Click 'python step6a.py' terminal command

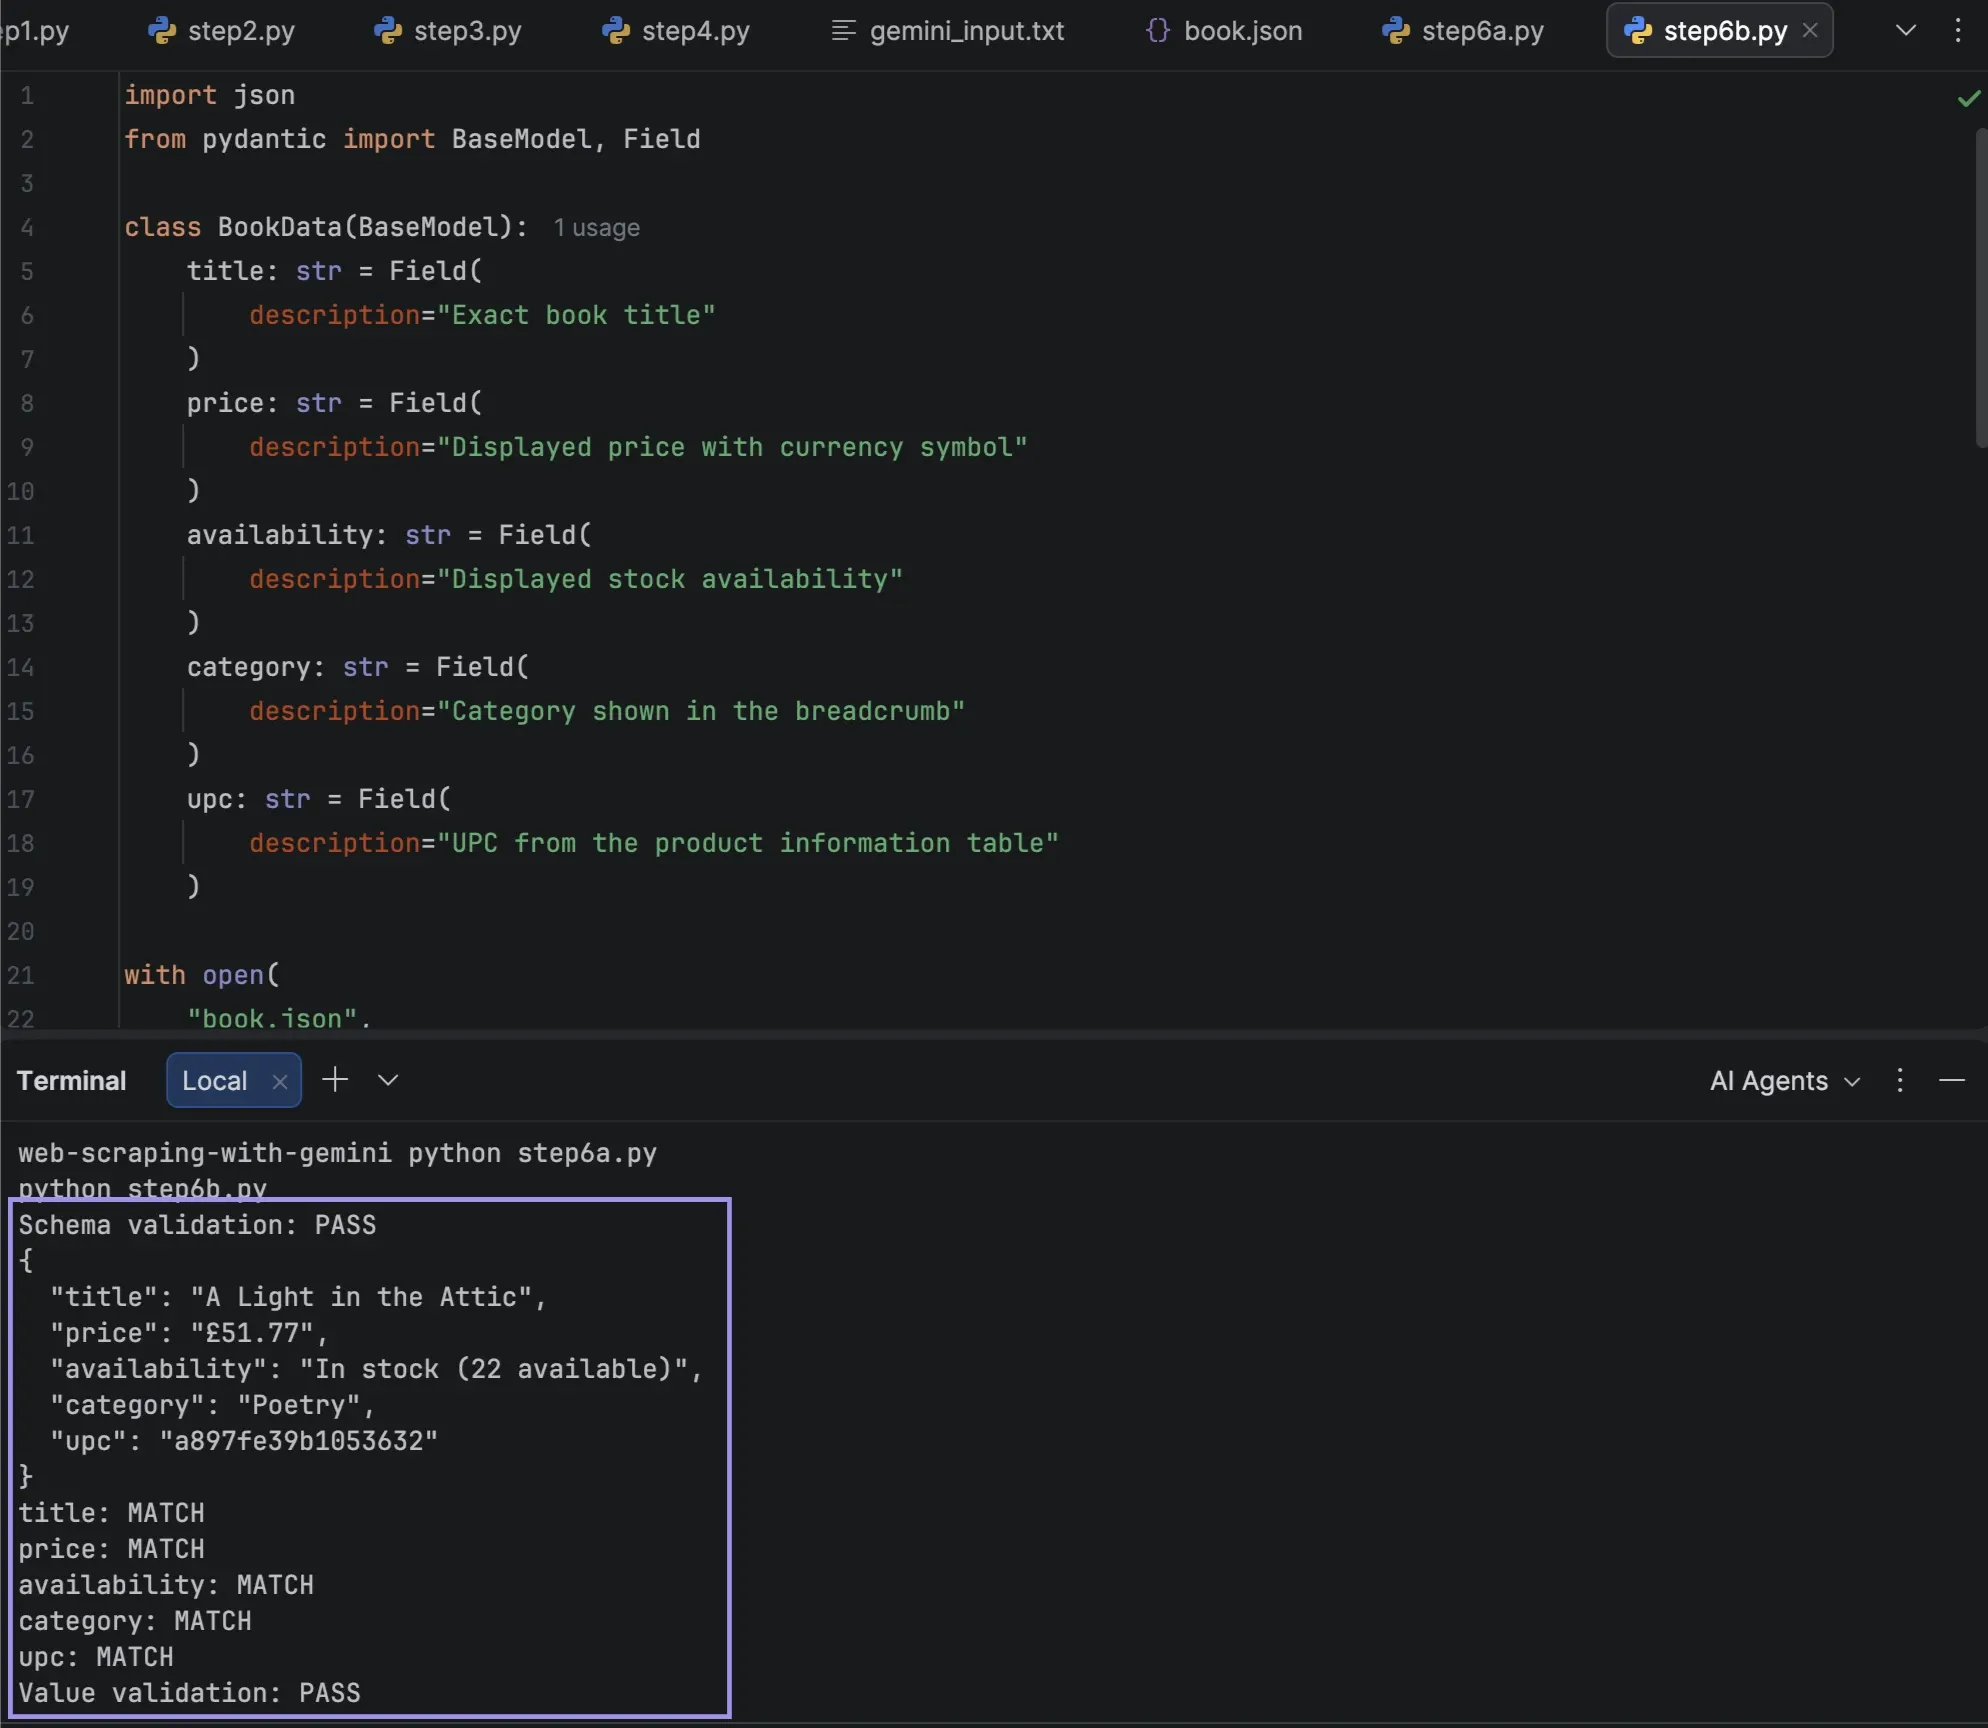click(x=532, y=1153)
